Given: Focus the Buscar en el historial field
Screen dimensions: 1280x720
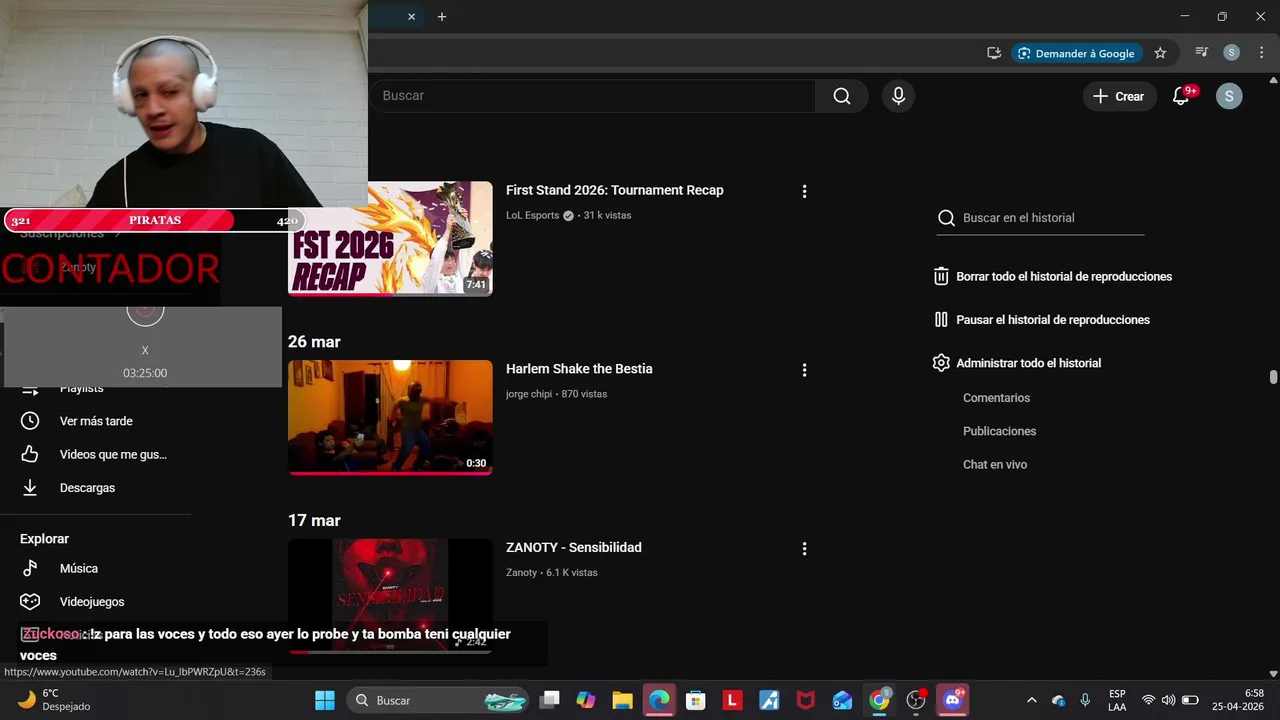Looking at the screenshot, I should point(1052,218).
